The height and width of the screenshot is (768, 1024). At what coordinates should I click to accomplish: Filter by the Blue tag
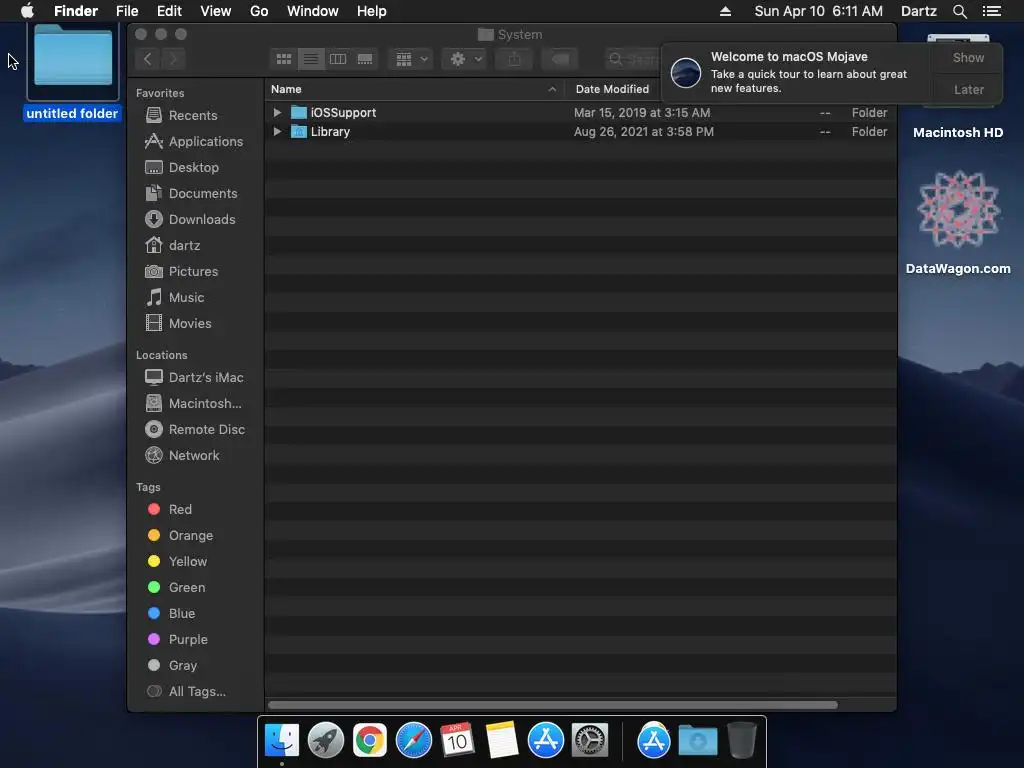(x=182, y=613)
